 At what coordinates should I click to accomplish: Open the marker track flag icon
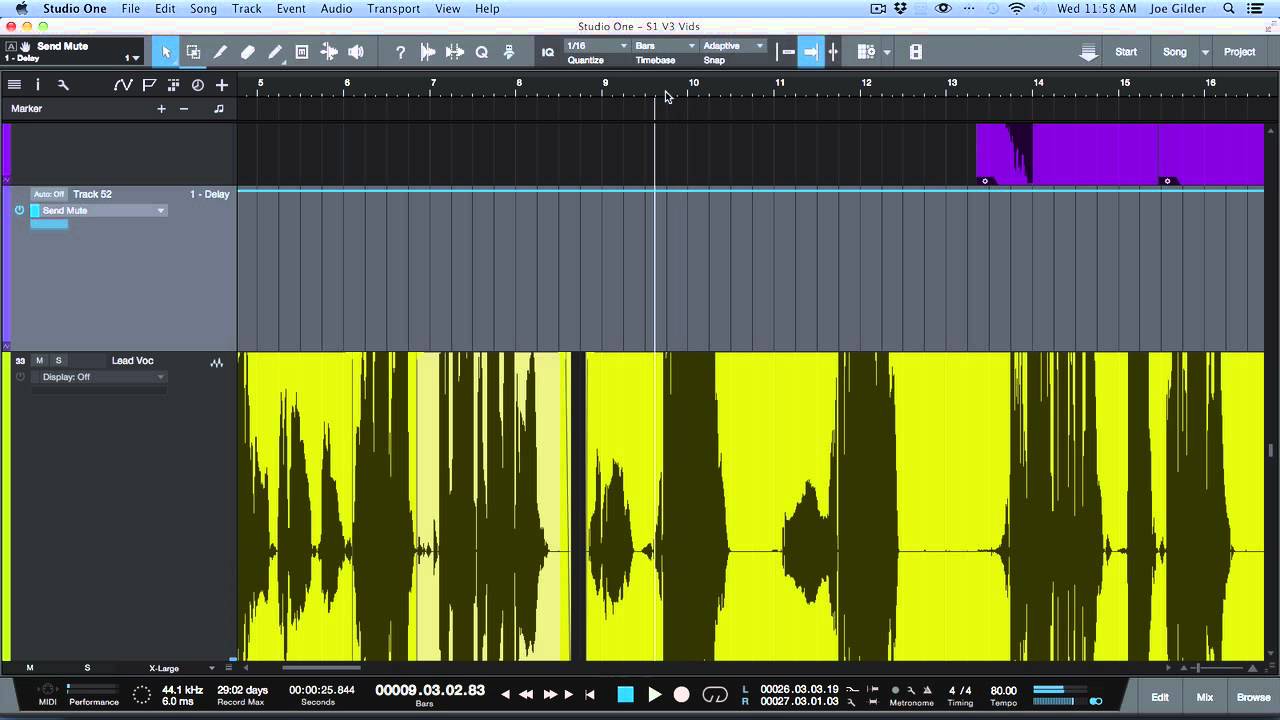[149, 85]
